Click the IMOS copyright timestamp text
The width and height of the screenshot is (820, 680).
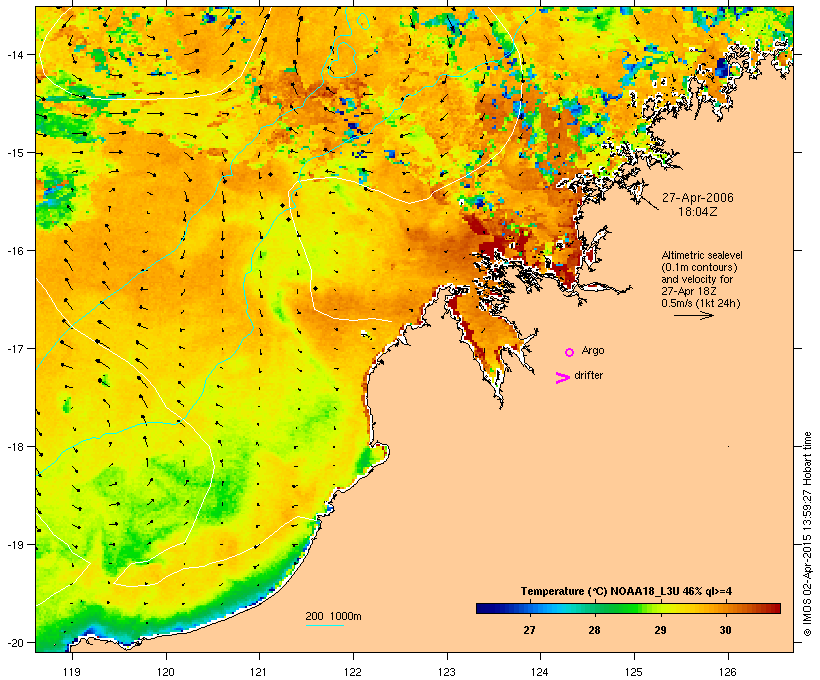pos(807,534)
